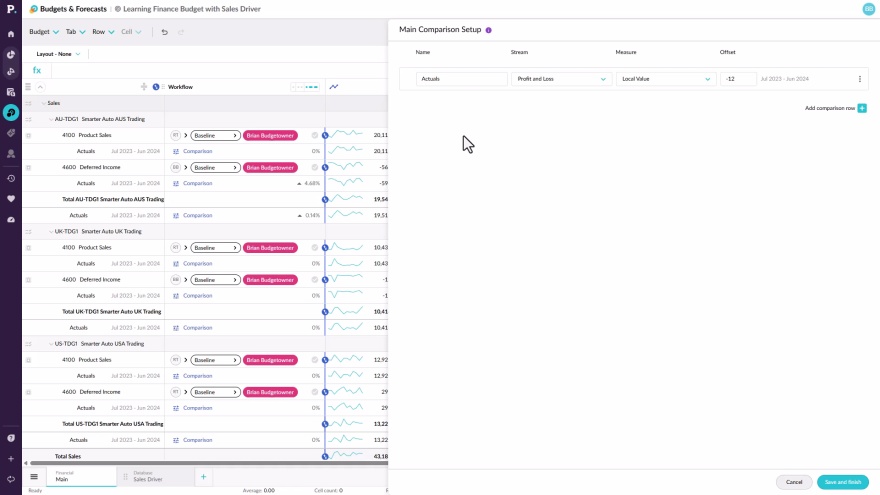880x495 pixels.
Task: Click Brian Budgetowner badge on AUS 4100 Product Sales
Action: [x=270, y=135]
